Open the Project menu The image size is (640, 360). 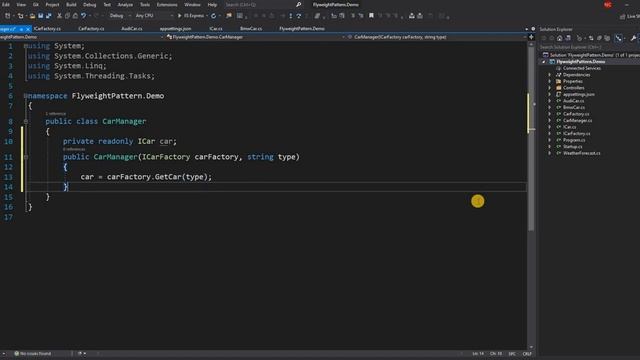click(x=52, y=4)
